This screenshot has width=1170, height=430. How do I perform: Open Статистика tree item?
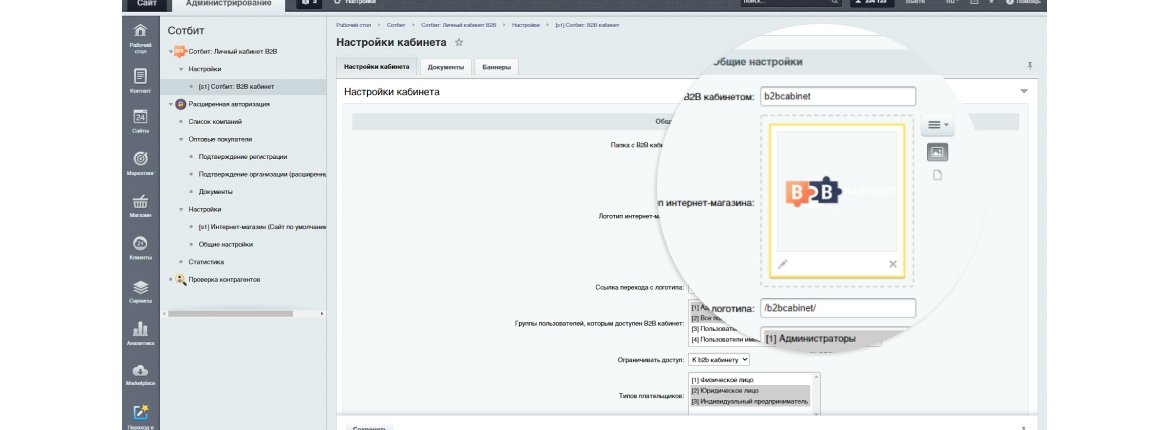click(x=206, y=262)
